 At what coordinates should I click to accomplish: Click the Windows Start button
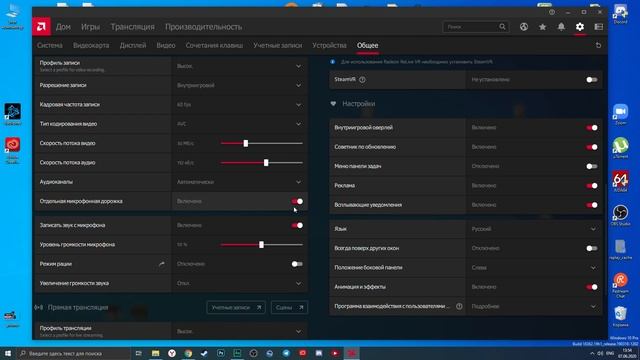click(7, 353)
